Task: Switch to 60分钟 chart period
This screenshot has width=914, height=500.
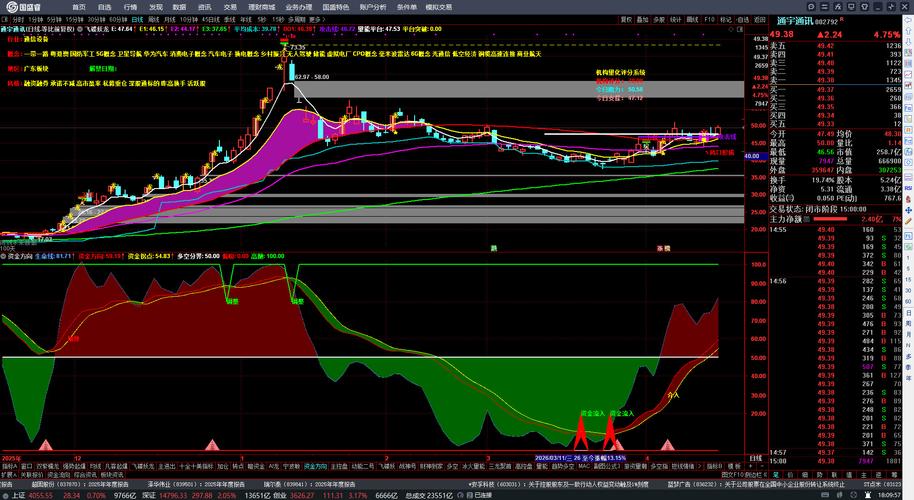Action: tap(118, 19)
